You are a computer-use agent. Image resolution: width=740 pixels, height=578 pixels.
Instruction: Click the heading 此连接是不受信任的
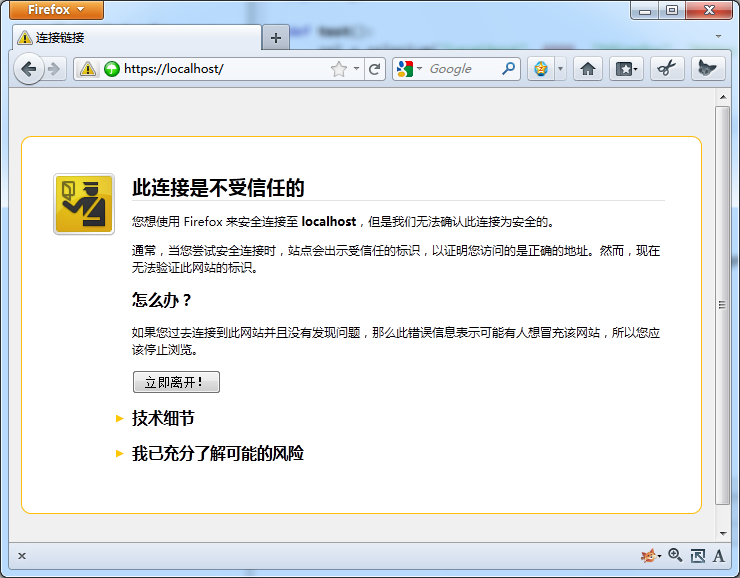(218, 188)
